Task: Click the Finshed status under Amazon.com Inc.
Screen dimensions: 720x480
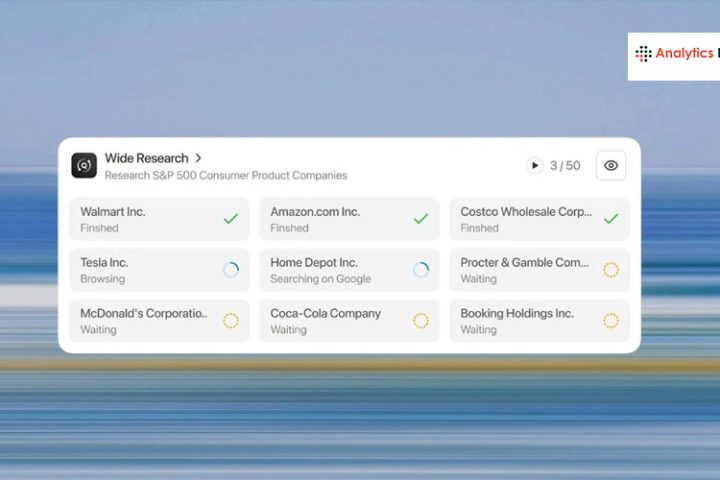Action: tap(289, 228)
